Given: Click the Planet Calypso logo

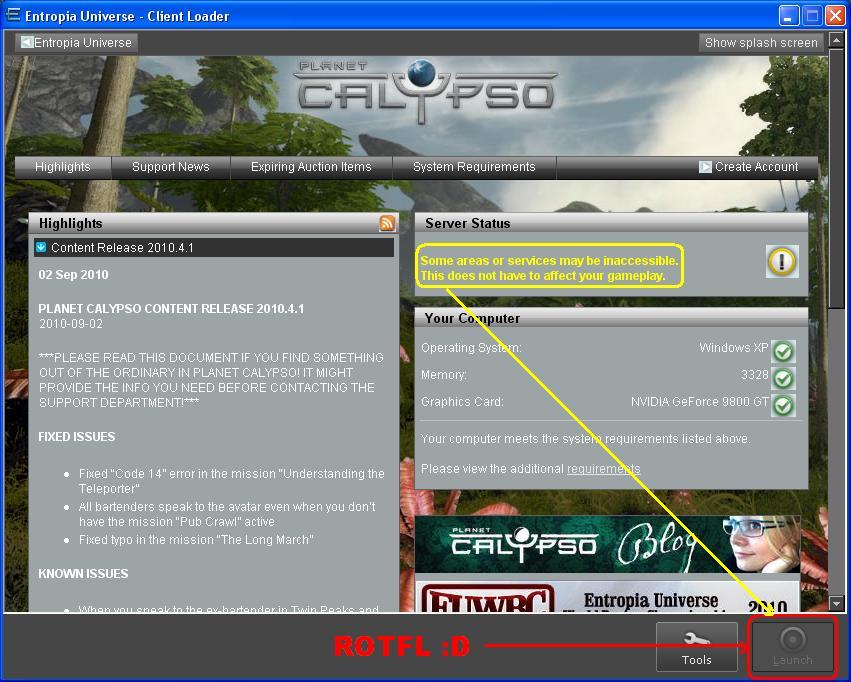Looking at the screenshot, I should tap(426, 90).
